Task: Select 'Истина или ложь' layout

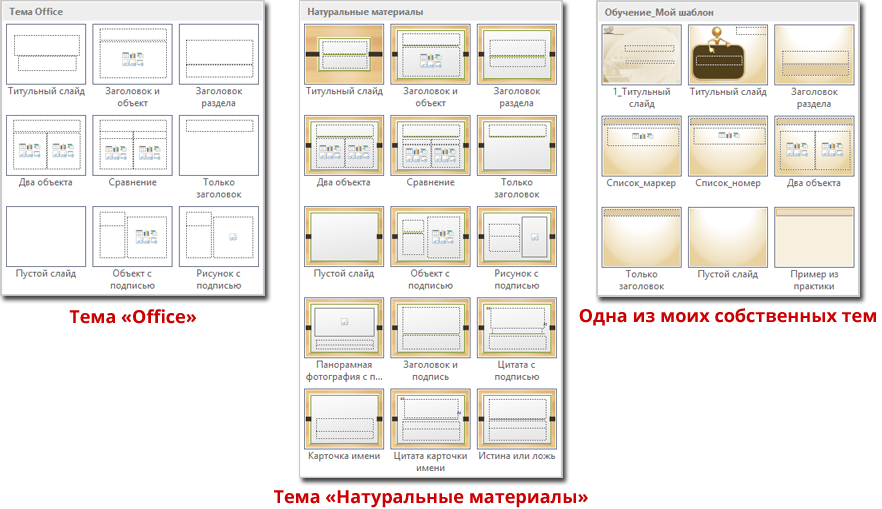Action: tap(517, 419)
